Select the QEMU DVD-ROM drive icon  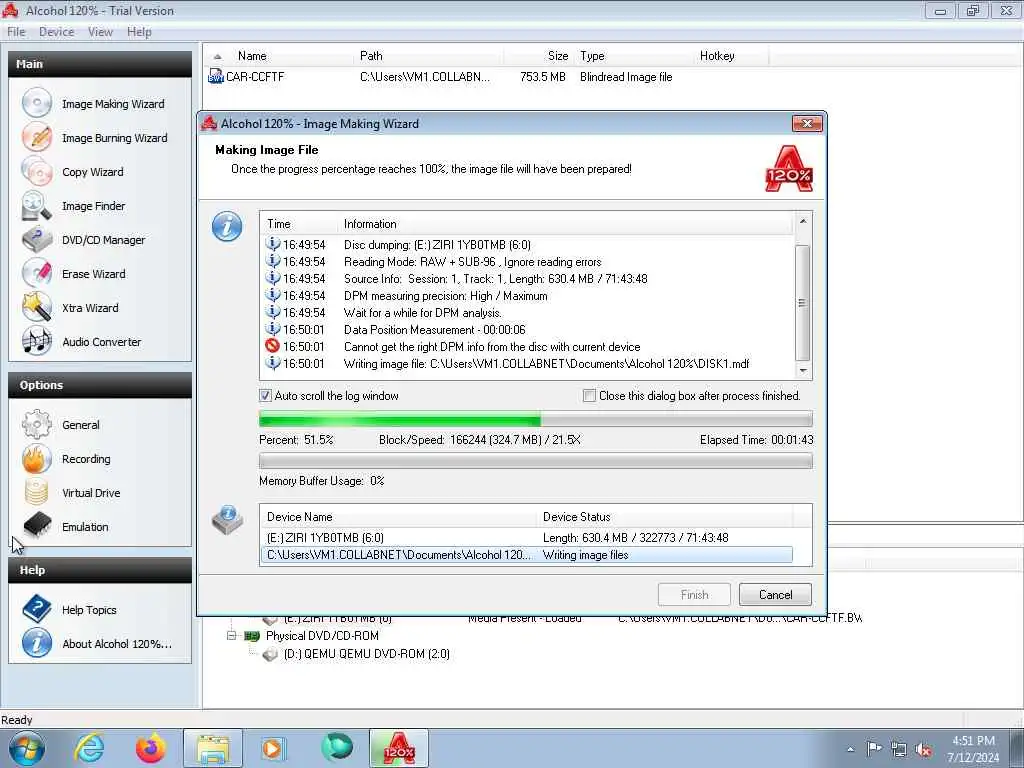(x=270, y=654)
